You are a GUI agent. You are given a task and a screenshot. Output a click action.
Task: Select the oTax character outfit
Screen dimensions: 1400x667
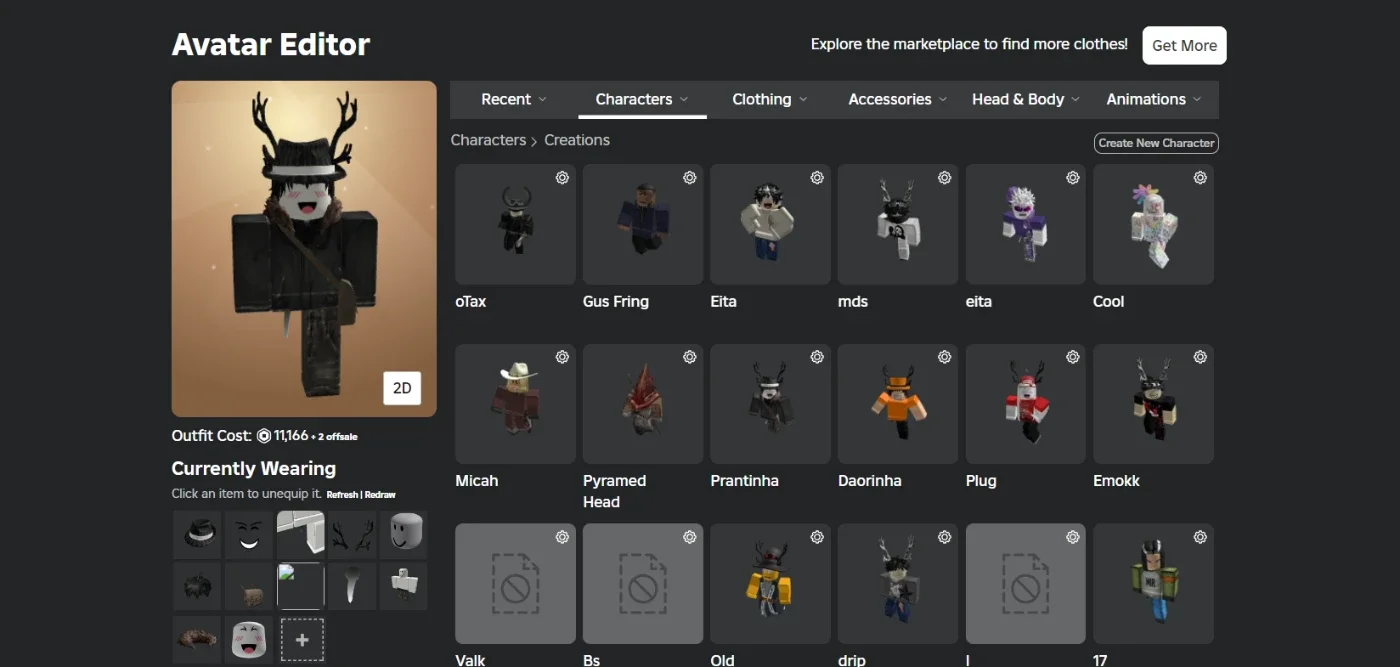point(515,225)
